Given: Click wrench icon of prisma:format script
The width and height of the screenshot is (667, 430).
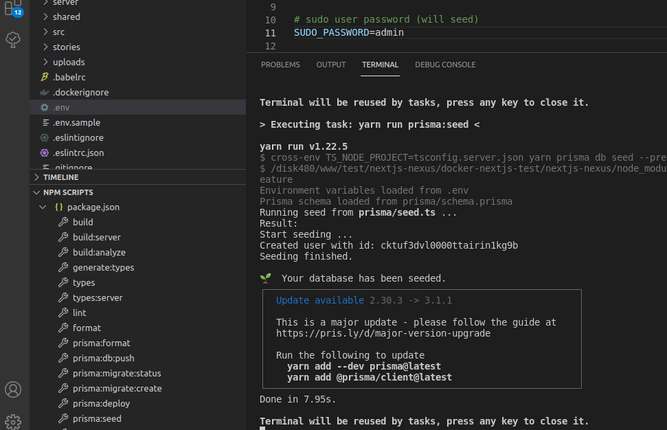Looking at the screenshot, I should tap(63, 343).
